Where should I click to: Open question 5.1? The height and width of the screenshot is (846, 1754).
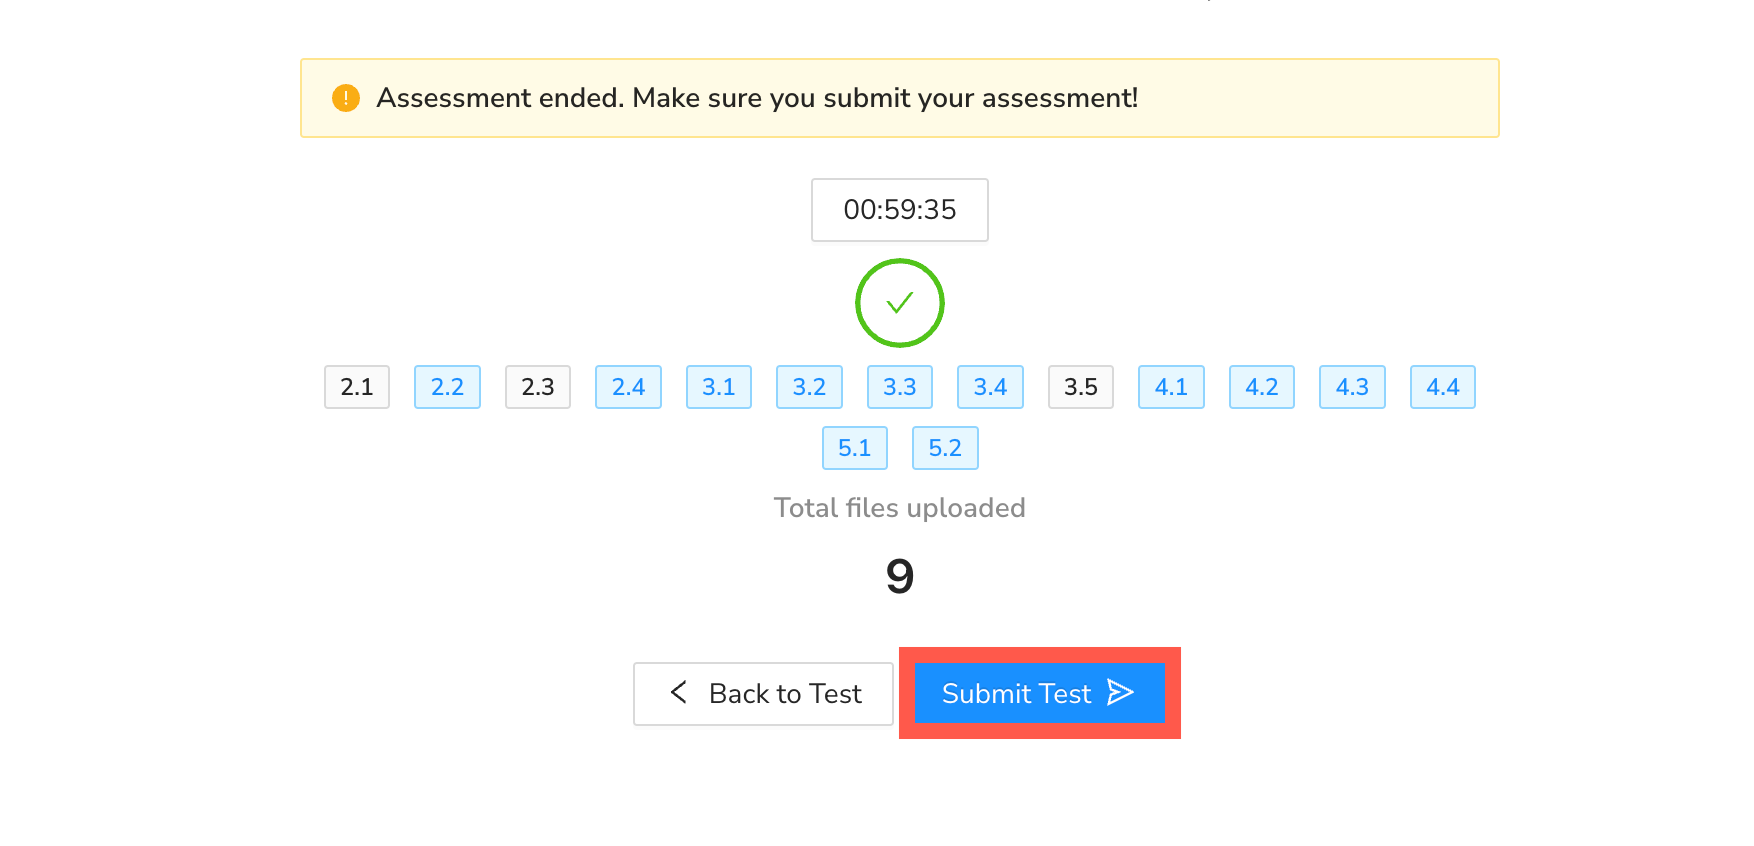pyautogui.click(x=855, y=448)
